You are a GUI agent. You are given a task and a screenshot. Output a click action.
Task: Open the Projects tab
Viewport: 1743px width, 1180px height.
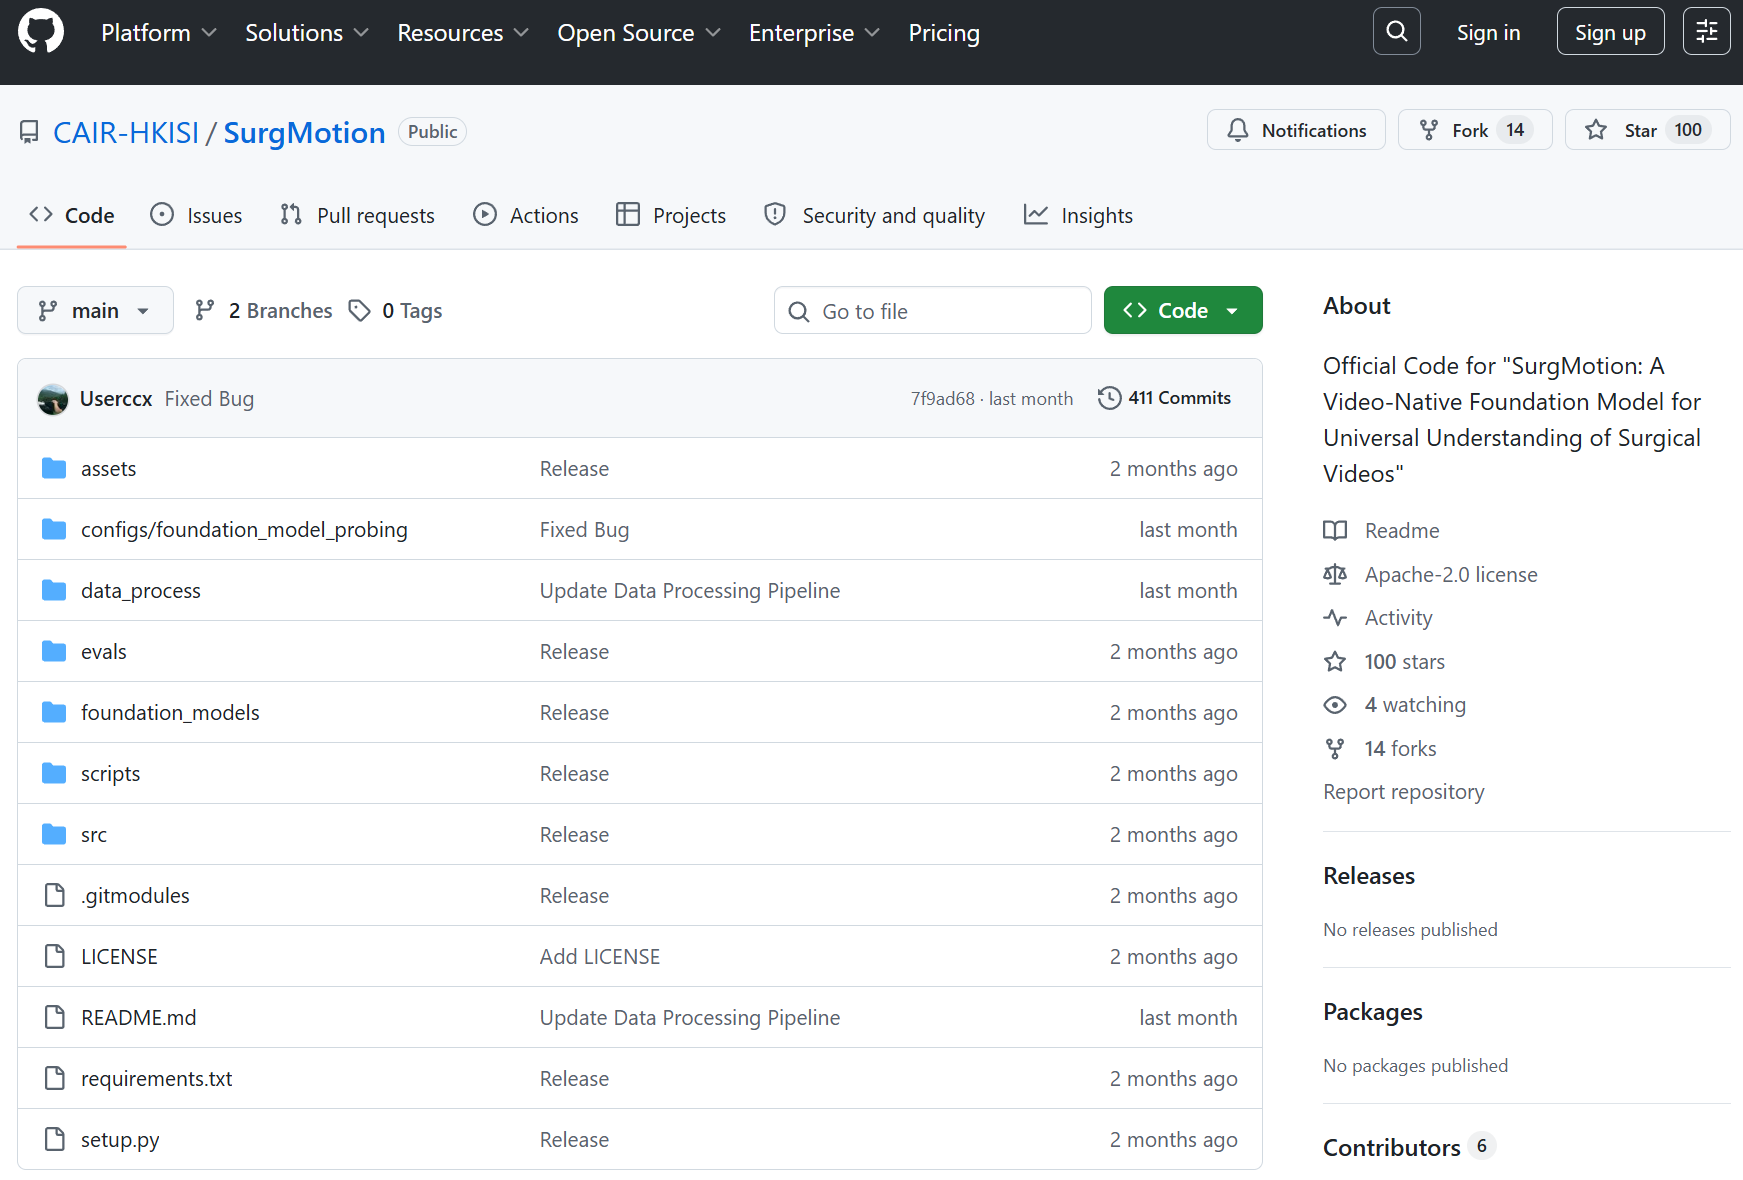tap(671, 216)
